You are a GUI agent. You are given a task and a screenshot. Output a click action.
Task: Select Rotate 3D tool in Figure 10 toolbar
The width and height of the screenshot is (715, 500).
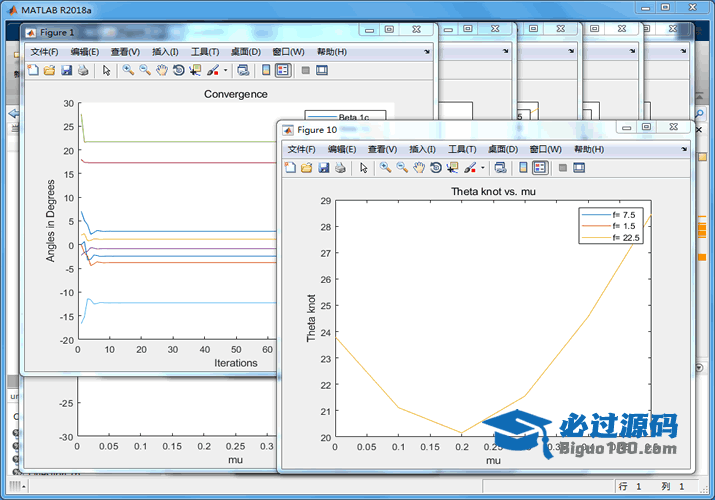pyautogui.click(x=436, y=168)
